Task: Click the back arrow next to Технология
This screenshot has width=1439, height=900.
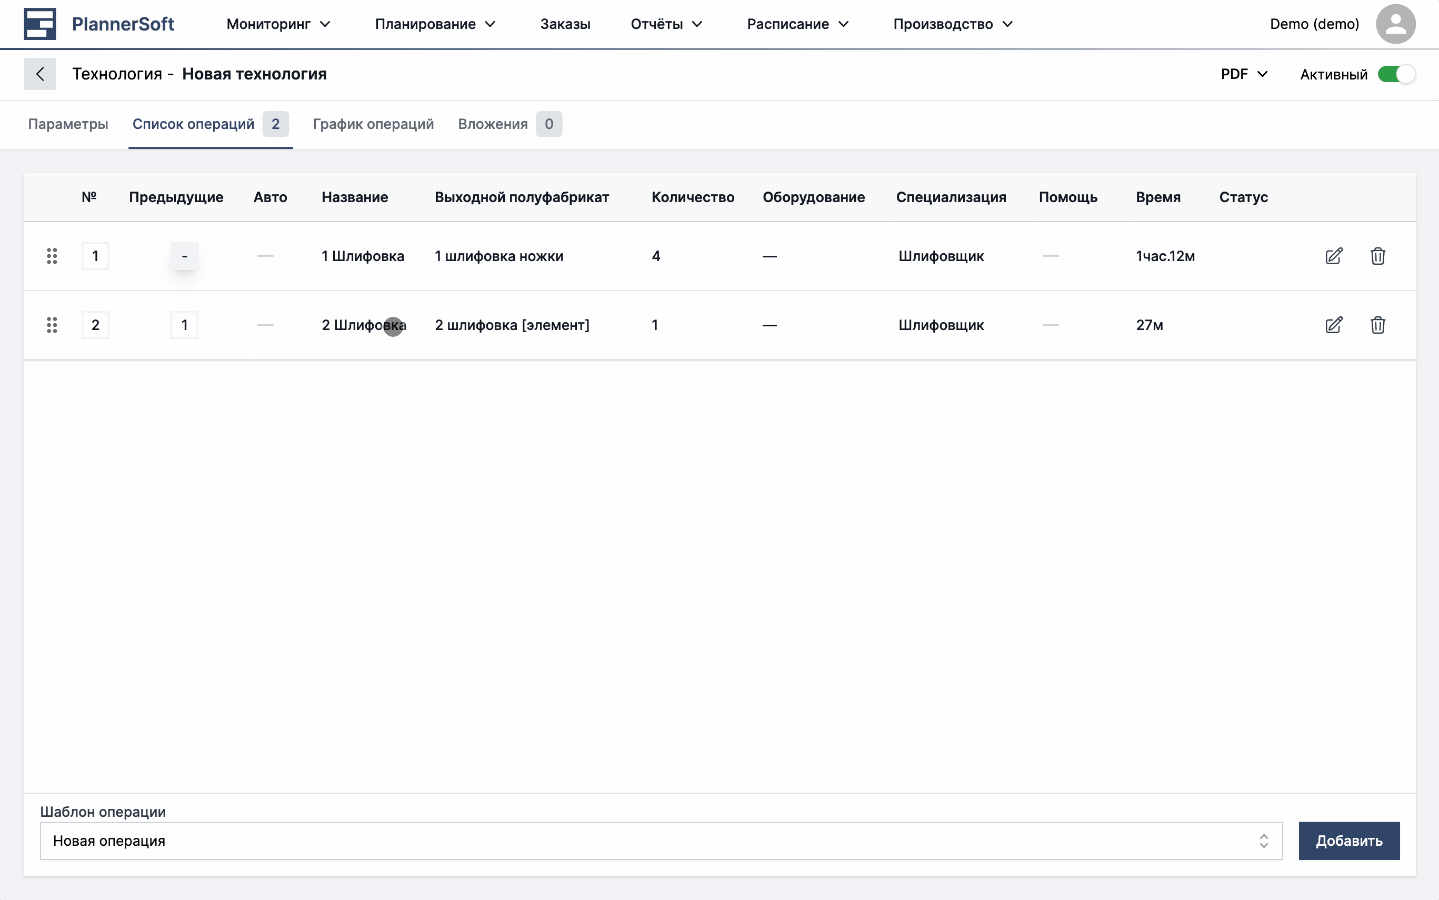Action: coord(40,74)
